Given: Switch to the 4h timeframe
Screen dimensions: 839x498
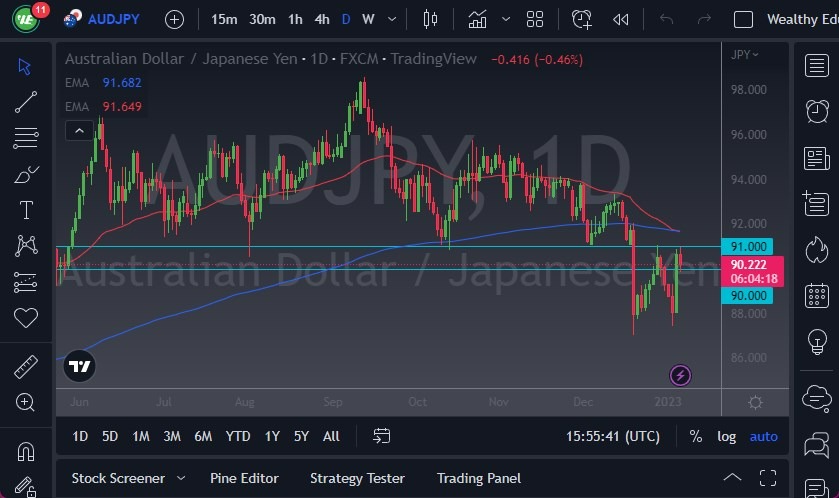Looking at the screenshot, I should [x=322, y=20].
